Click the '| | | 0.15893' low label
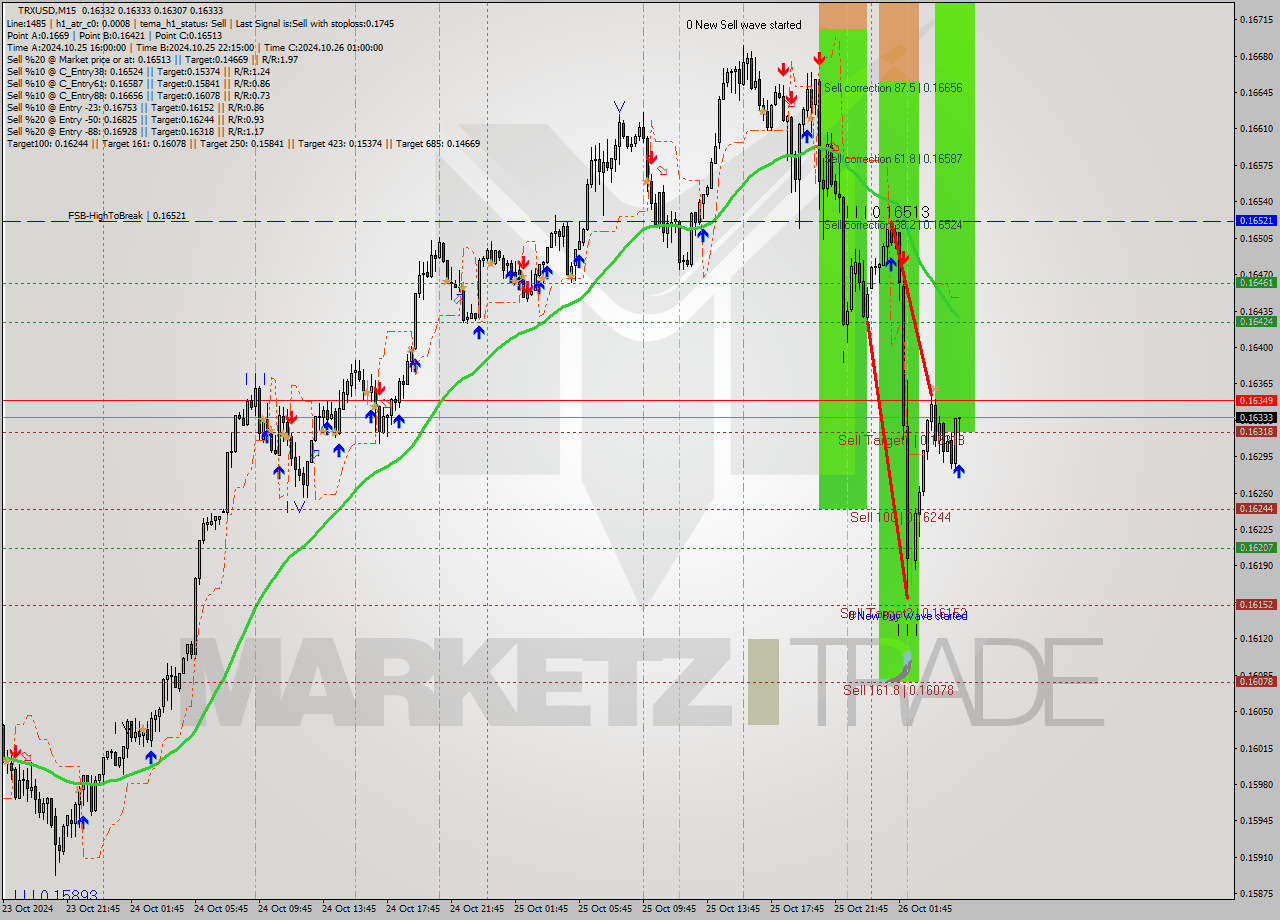 tap(55, 896)
